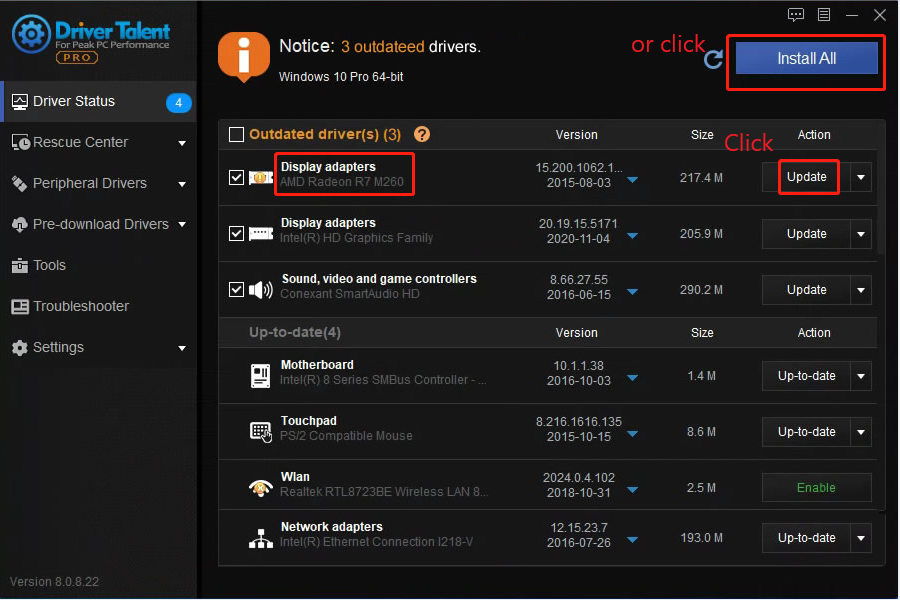The height and width of the screenshot is (600, 900).
Task: Expand the Pre-download Drivers submenu arrow
Action: pos(182,224)
